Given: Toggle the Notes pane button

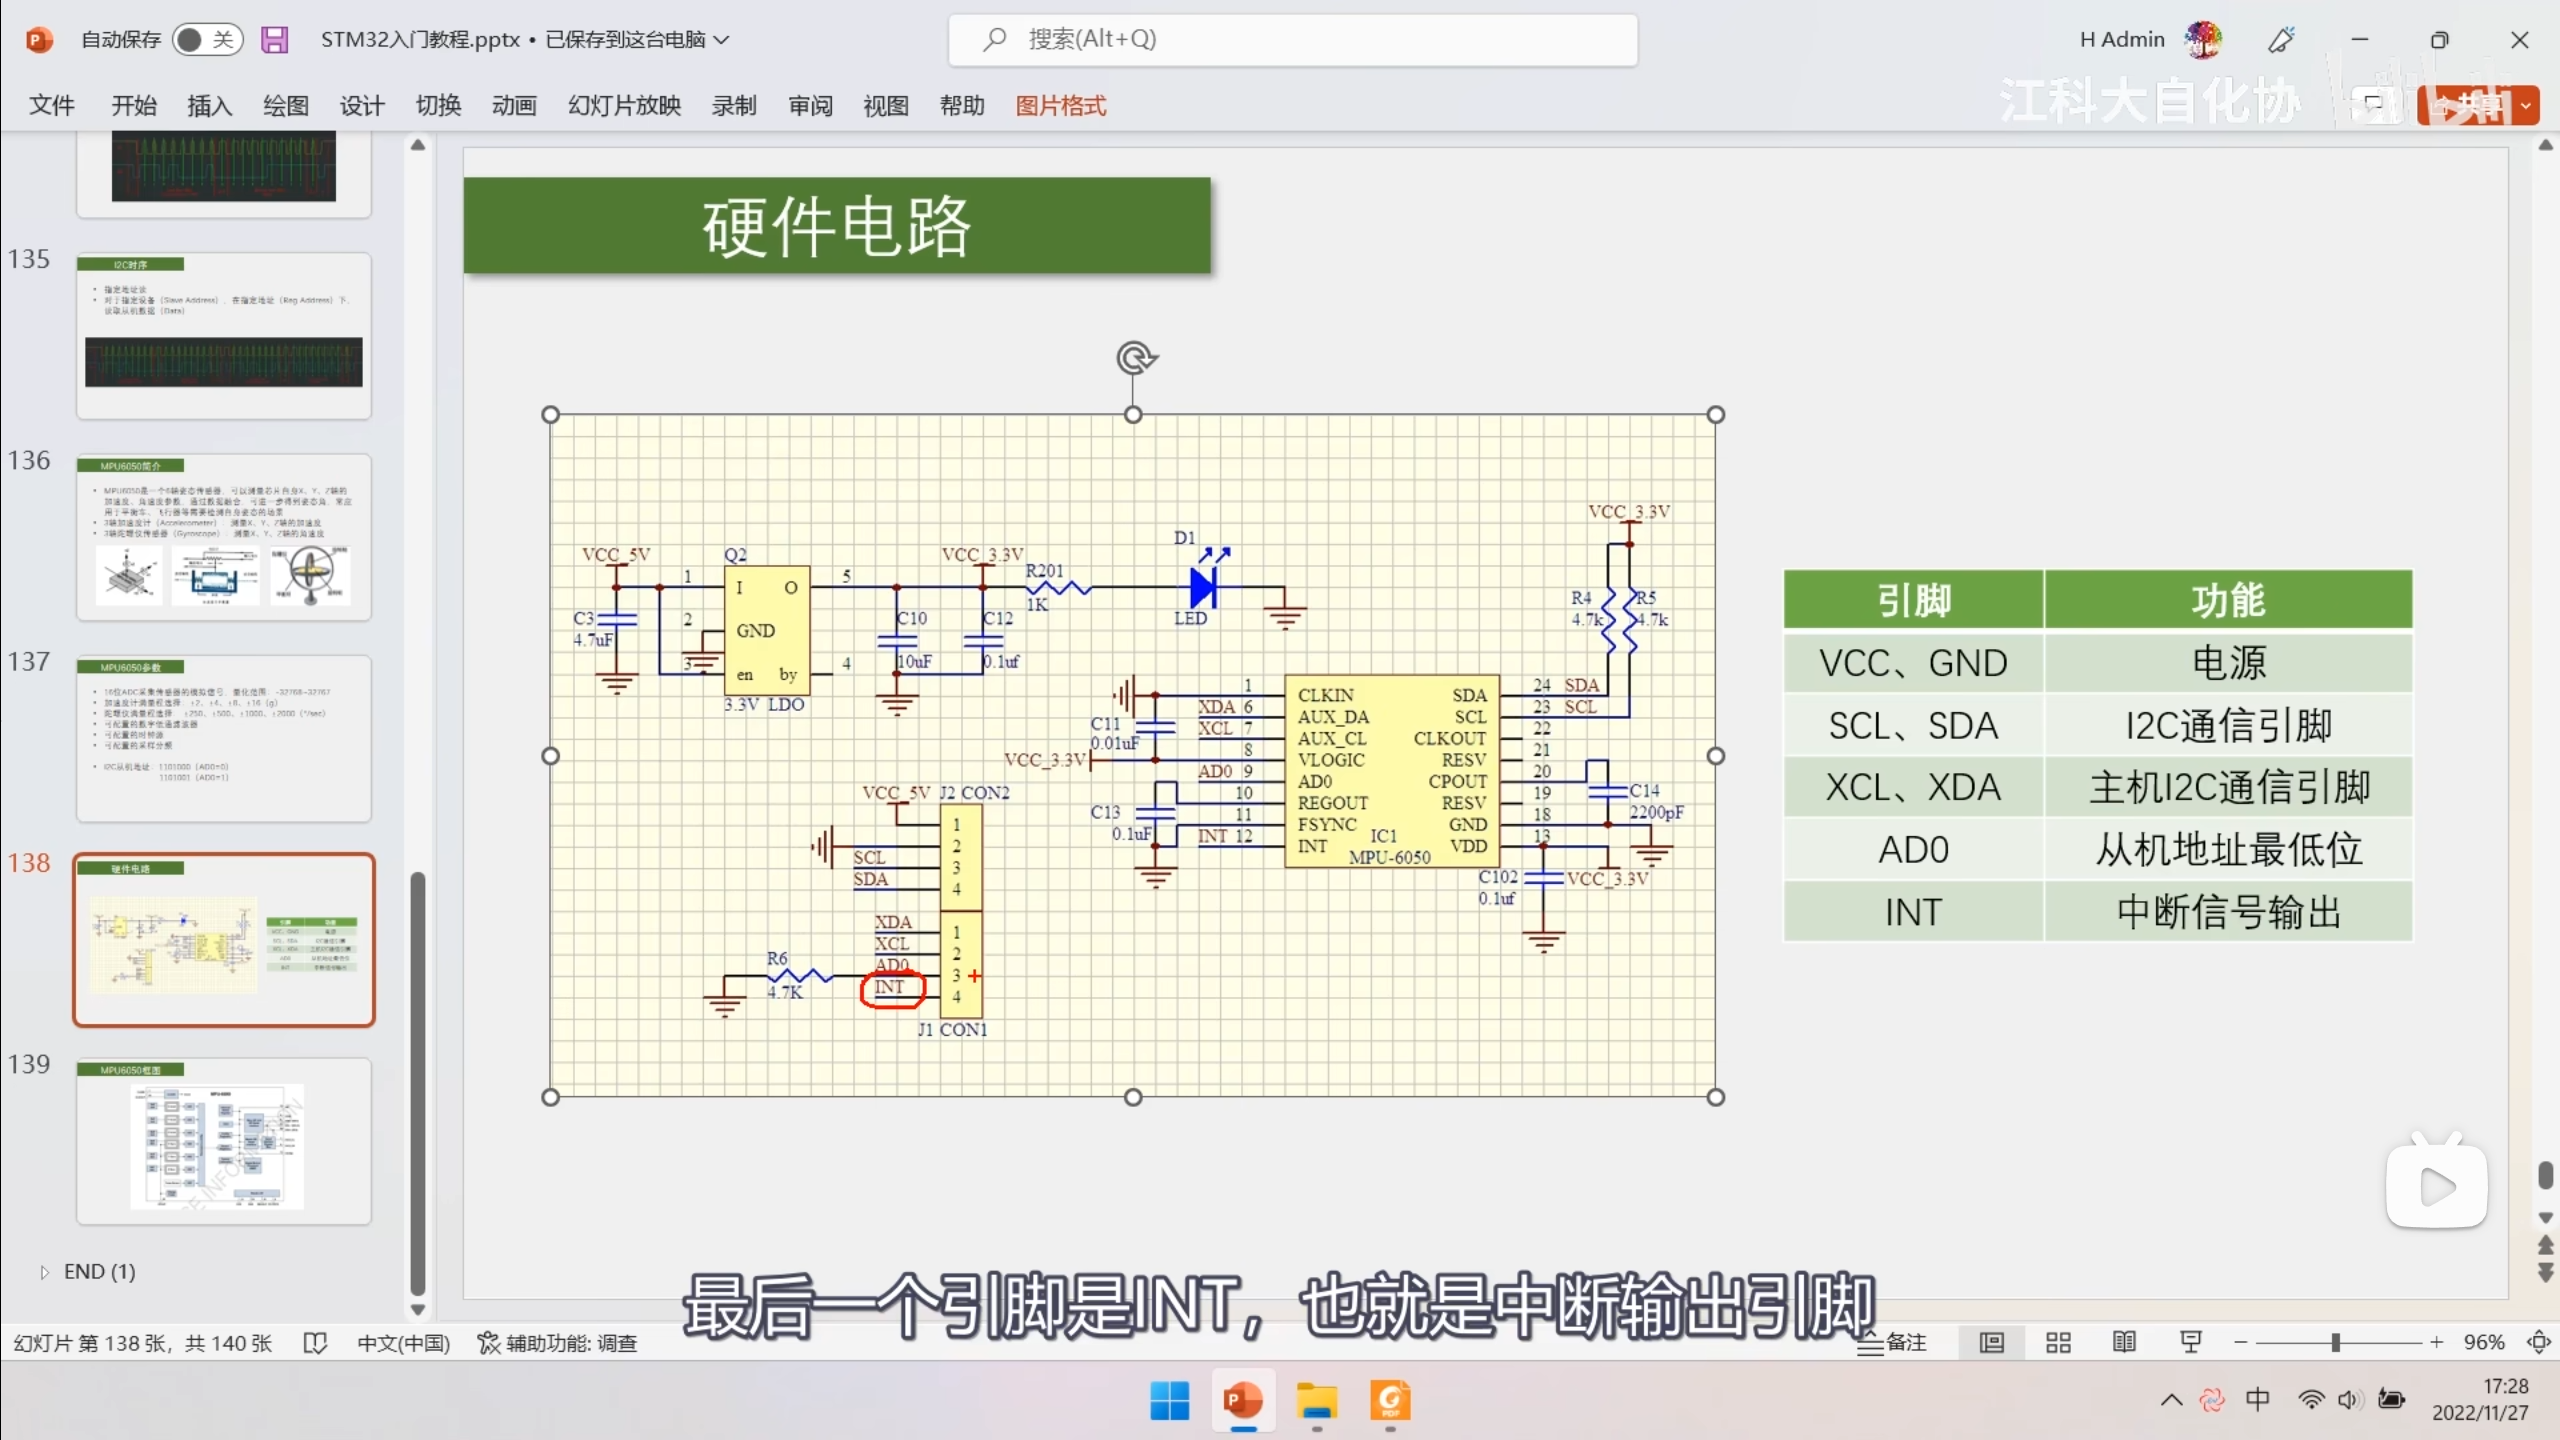Looking at the screenshot, I should point(1892,1342).
